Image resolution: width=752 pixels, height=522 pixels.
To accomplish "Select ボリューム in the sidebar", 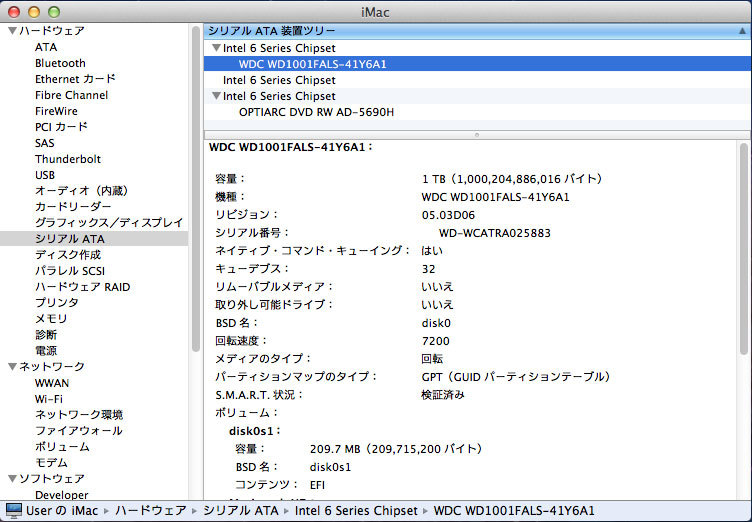I will tap(62, 447).
